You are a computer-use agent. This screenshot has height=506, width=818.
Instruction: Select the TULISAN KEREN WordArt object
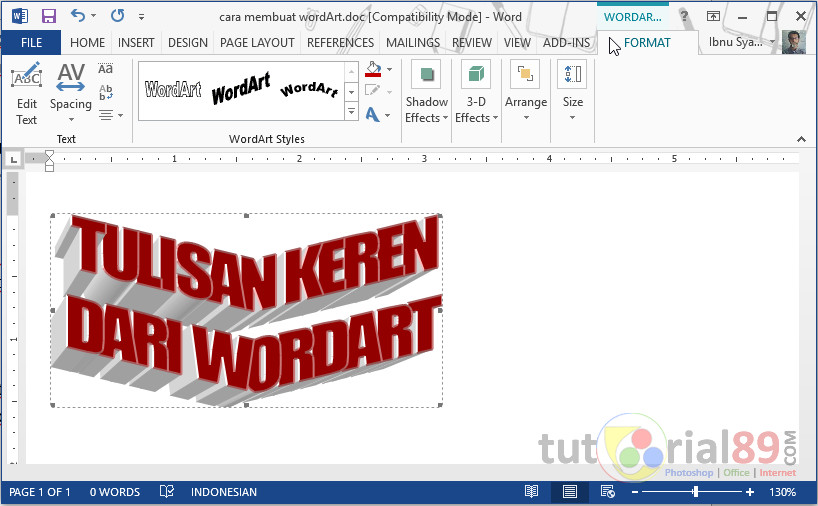246,310
